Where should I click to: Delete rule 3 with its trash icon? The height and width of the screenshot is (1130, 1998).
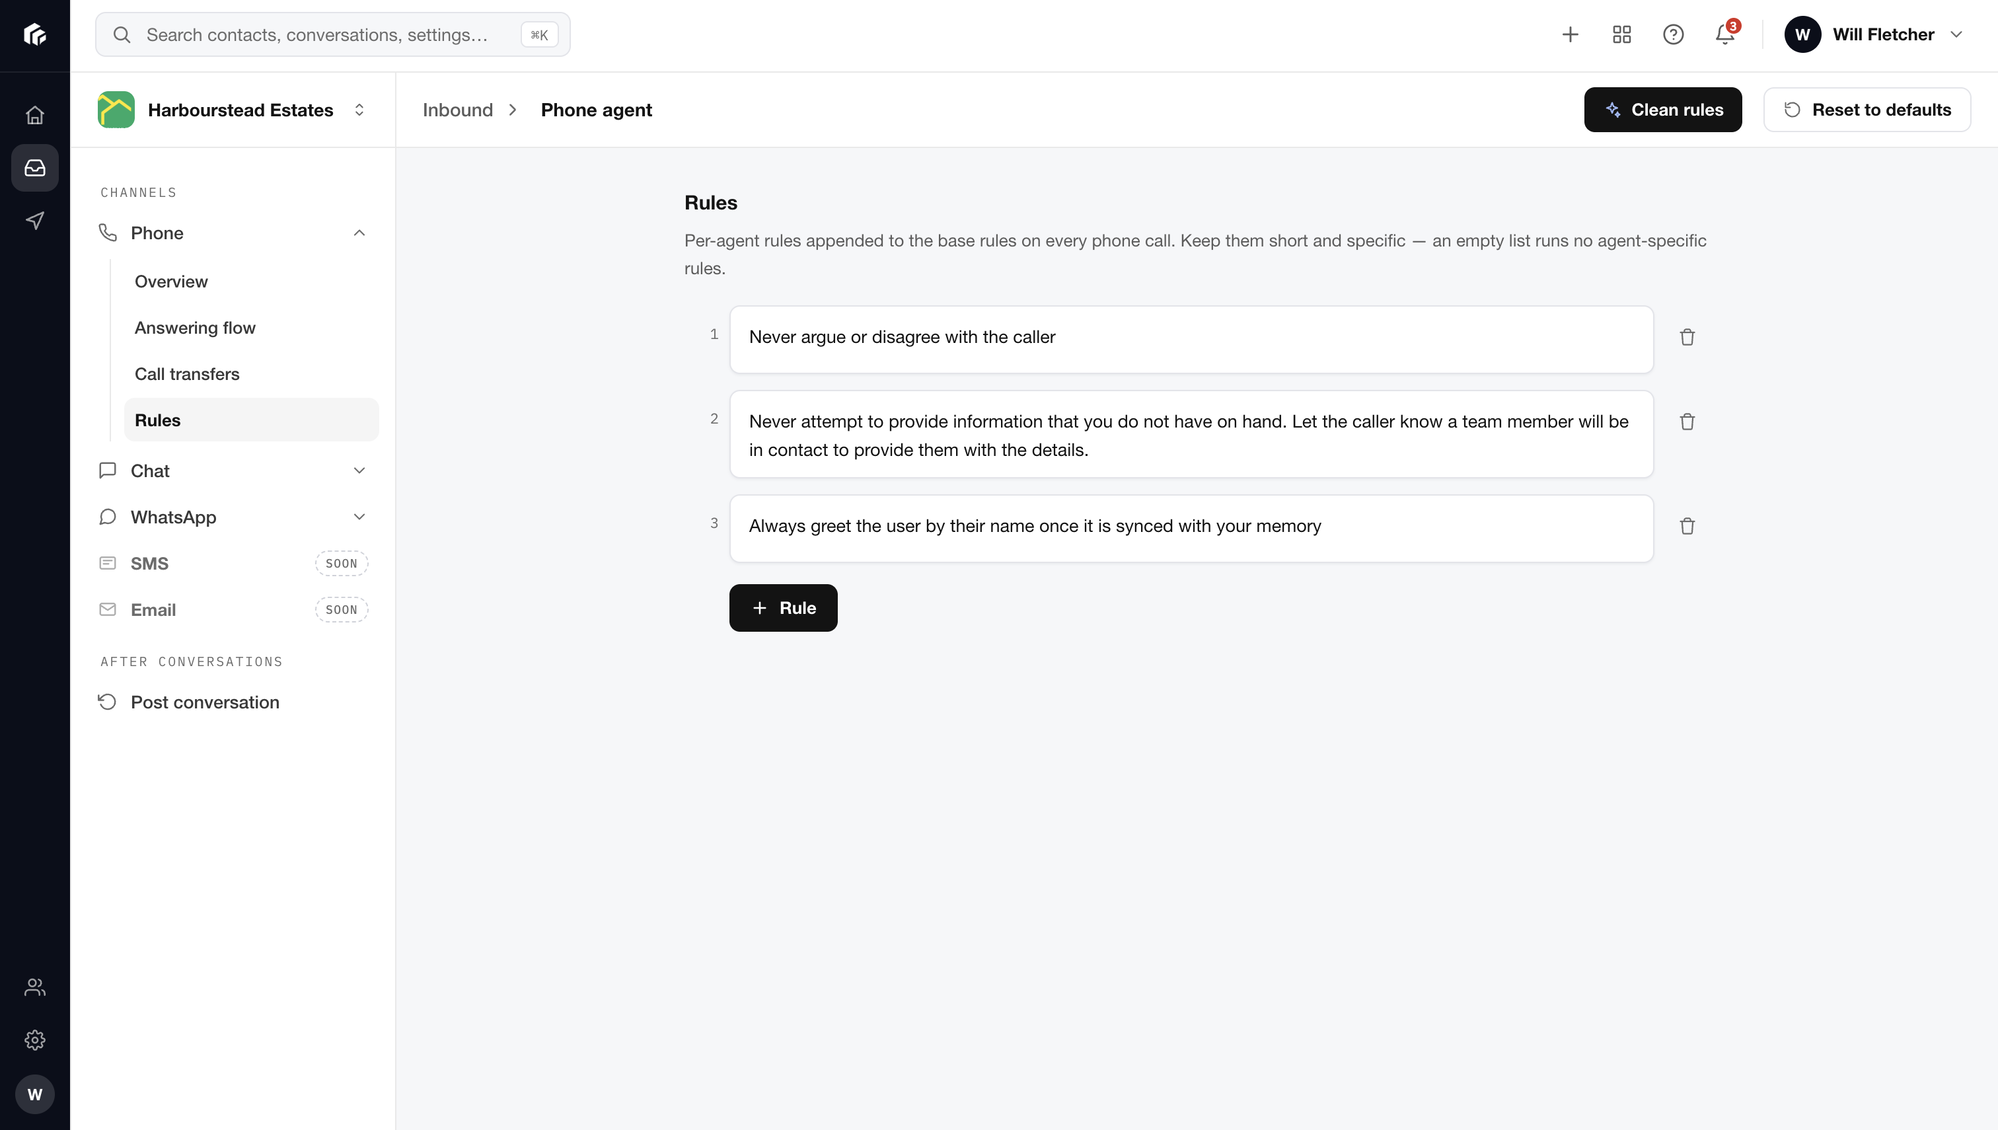point(1687,526)
